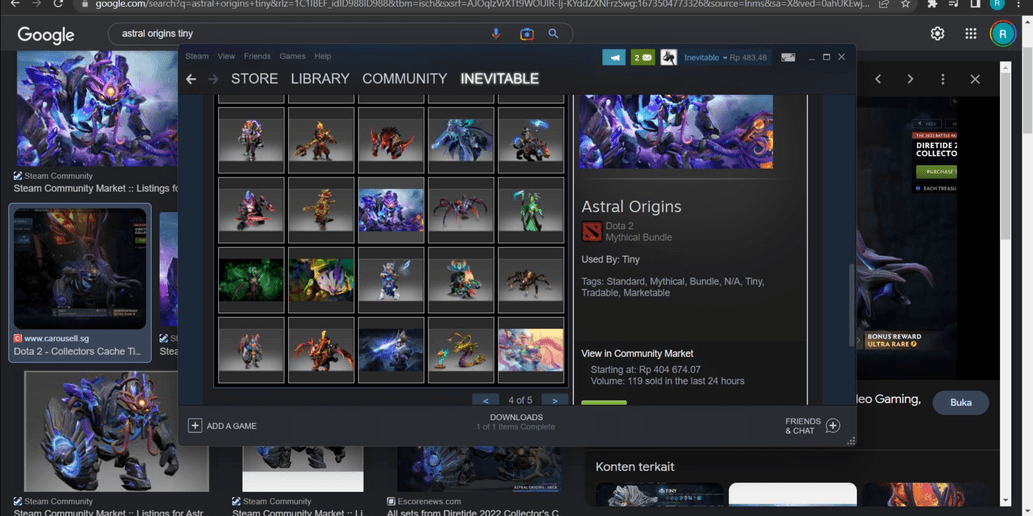Image resolution: width=1033 pixels, height=516 pixels.
Task: Open the Steam messages envelope showing 2
Action: click(x=642, y=57)
